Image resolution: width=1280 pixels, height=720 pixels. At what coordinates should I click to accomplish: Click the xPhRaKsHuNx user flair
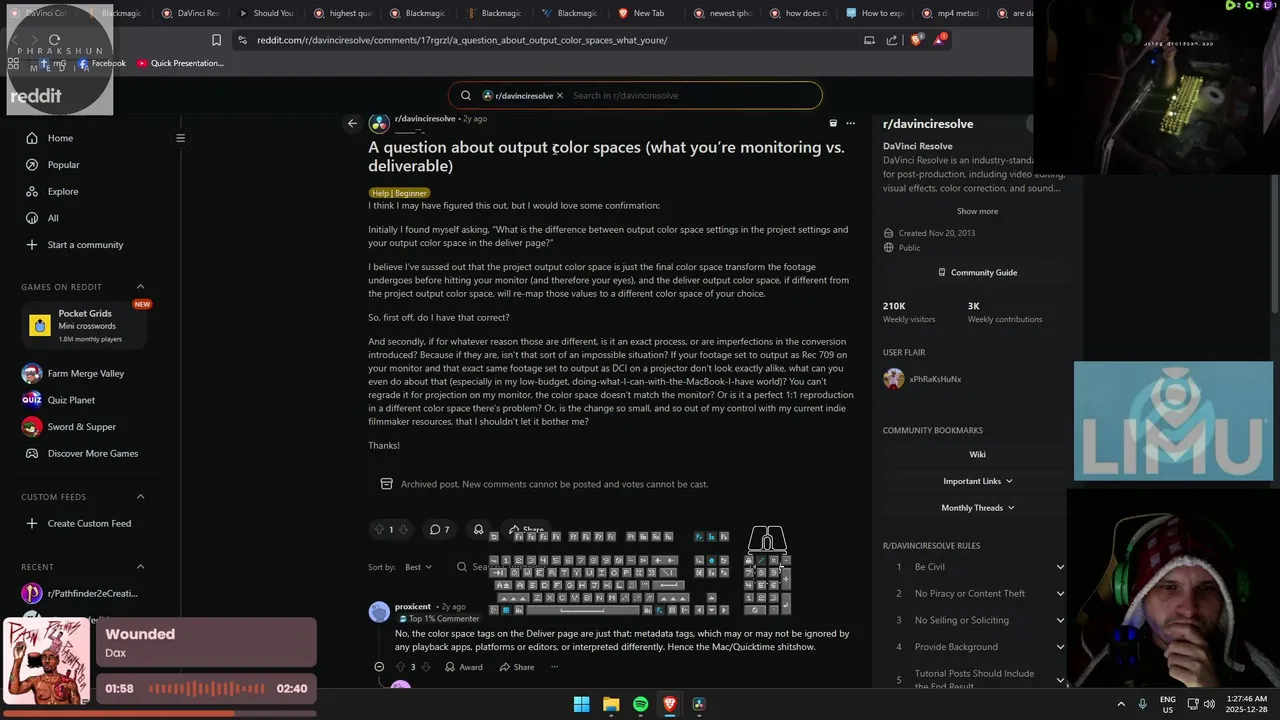point(935,380)
